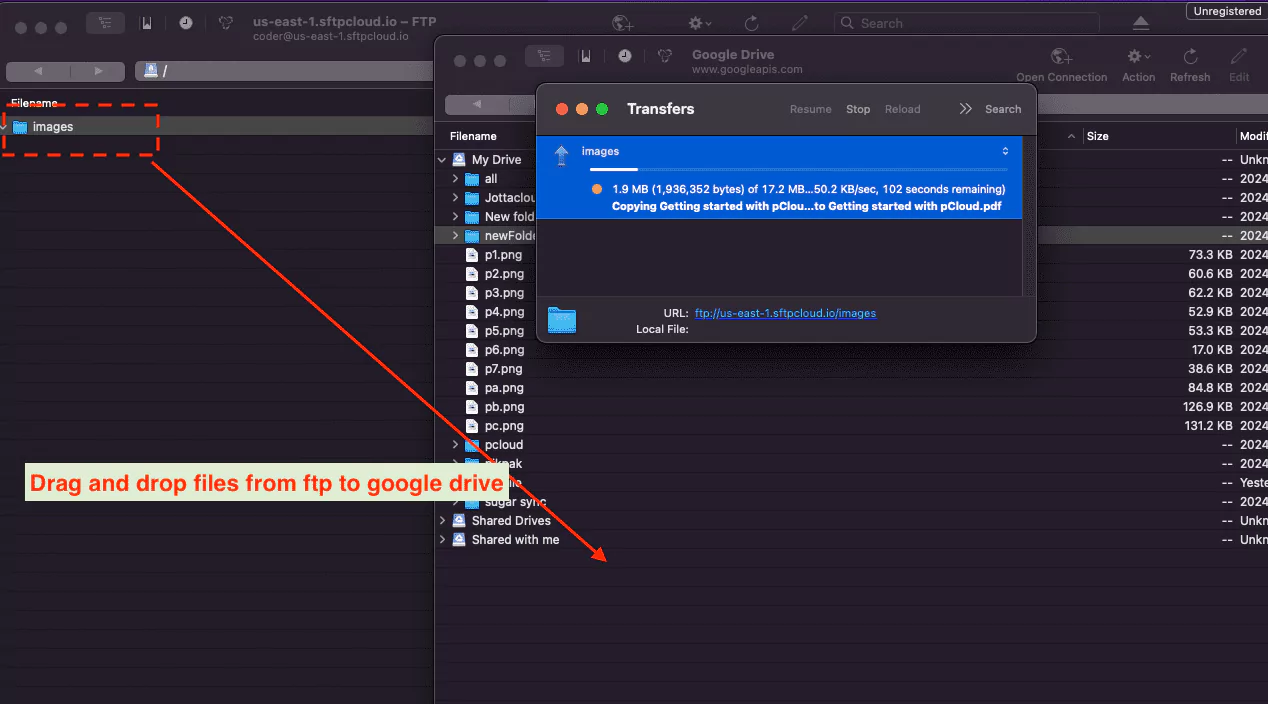Expand the 'all' folder
1268x704 pixels.
[456, 179]
